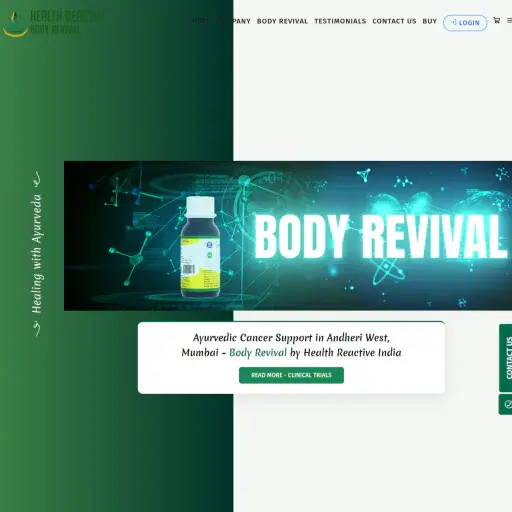
Task: Select the Buy menu item
Action: [x=430, y=21]
